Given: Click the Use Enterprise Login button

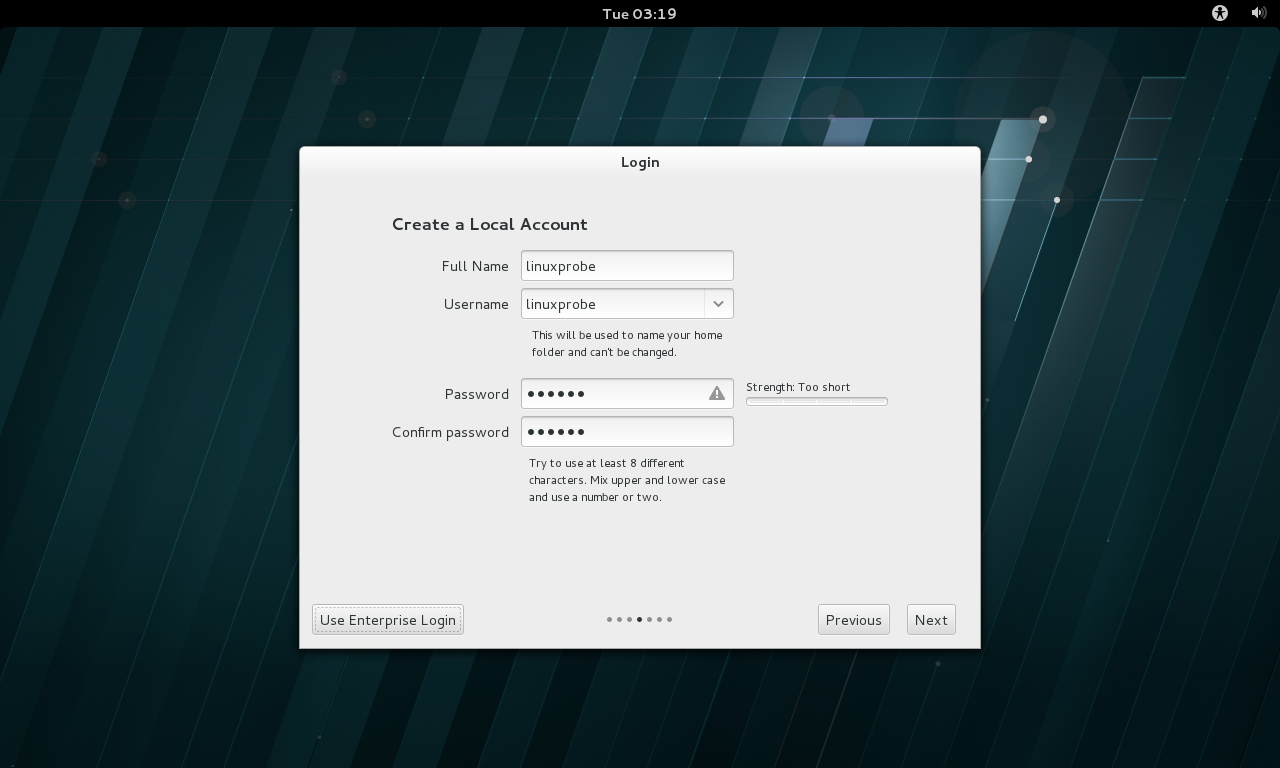Looking at the screenshot, I should 388,620.
